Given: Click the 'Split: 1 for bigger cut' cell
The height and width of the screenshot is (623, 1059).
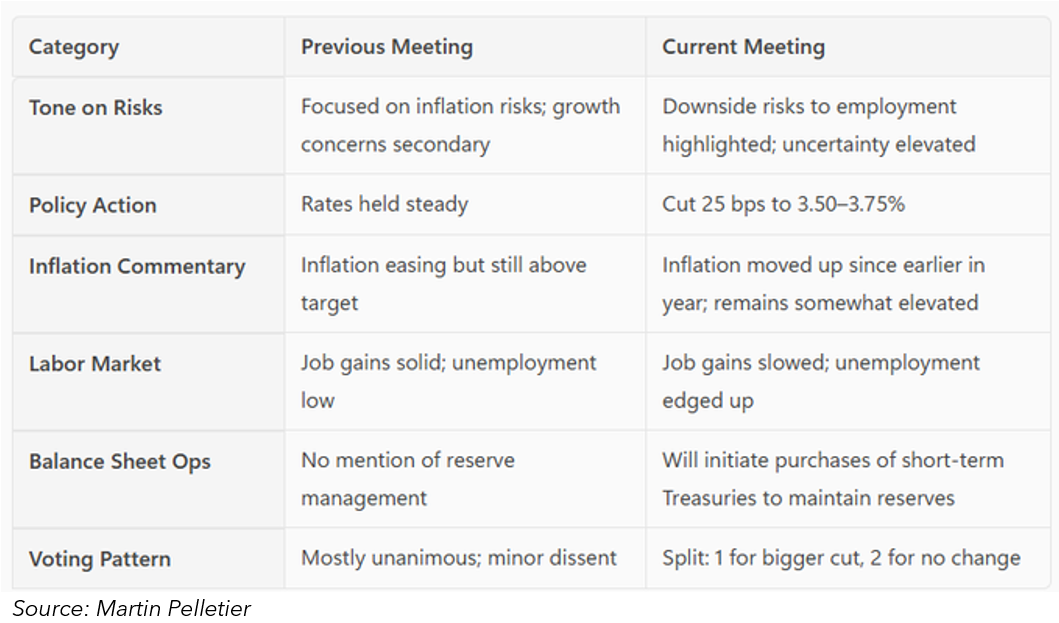Looking at the screenshot, I should [840, 558].
